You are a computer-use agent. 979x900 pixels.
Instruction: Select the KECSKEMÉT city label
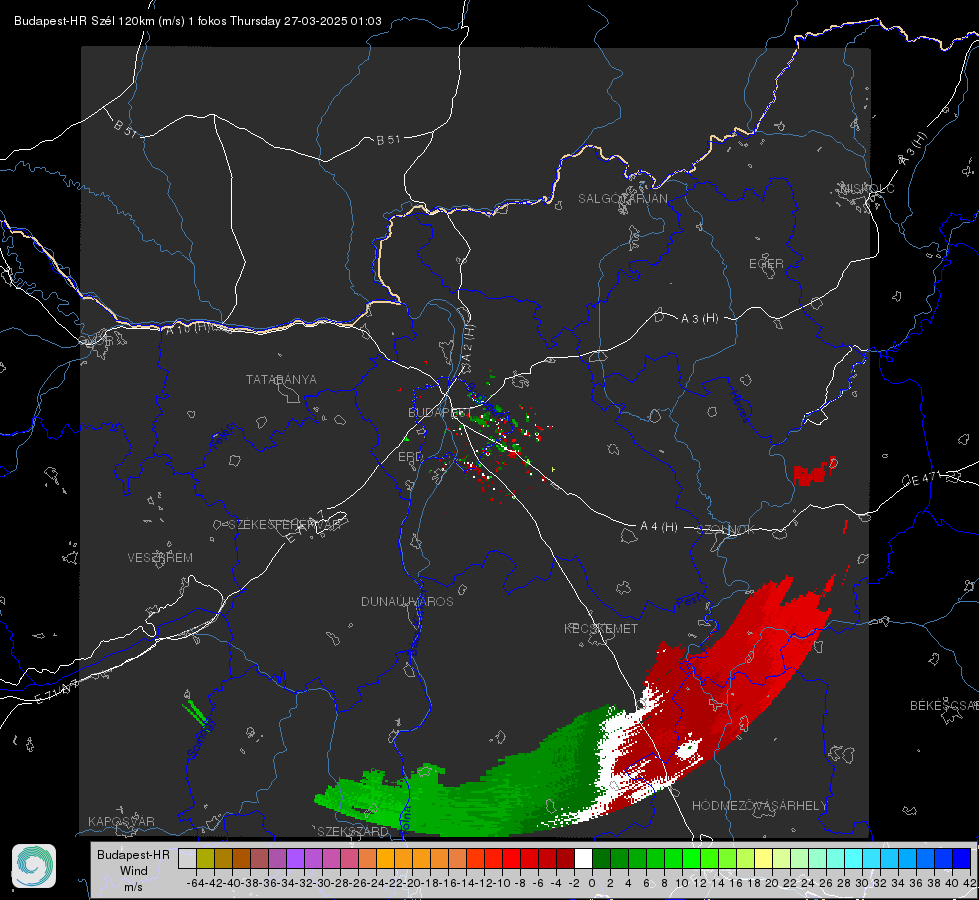coord(601,628)
